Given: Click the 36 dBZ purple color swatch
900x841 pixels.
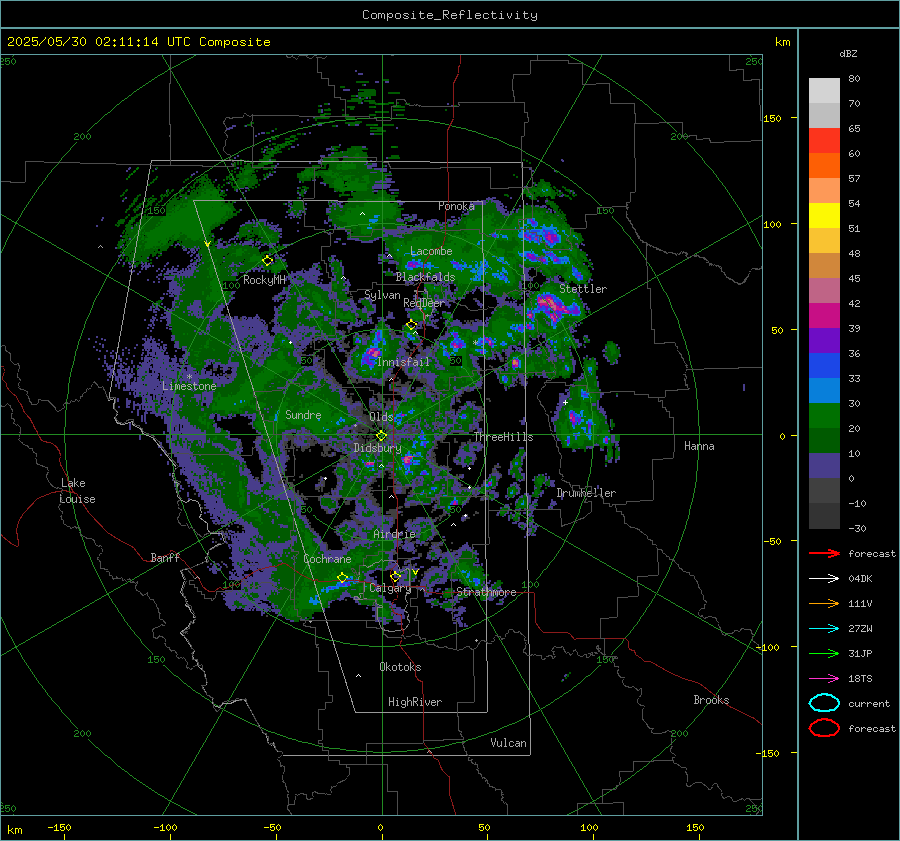Looking at the screenshot, I should coord(824,341).
